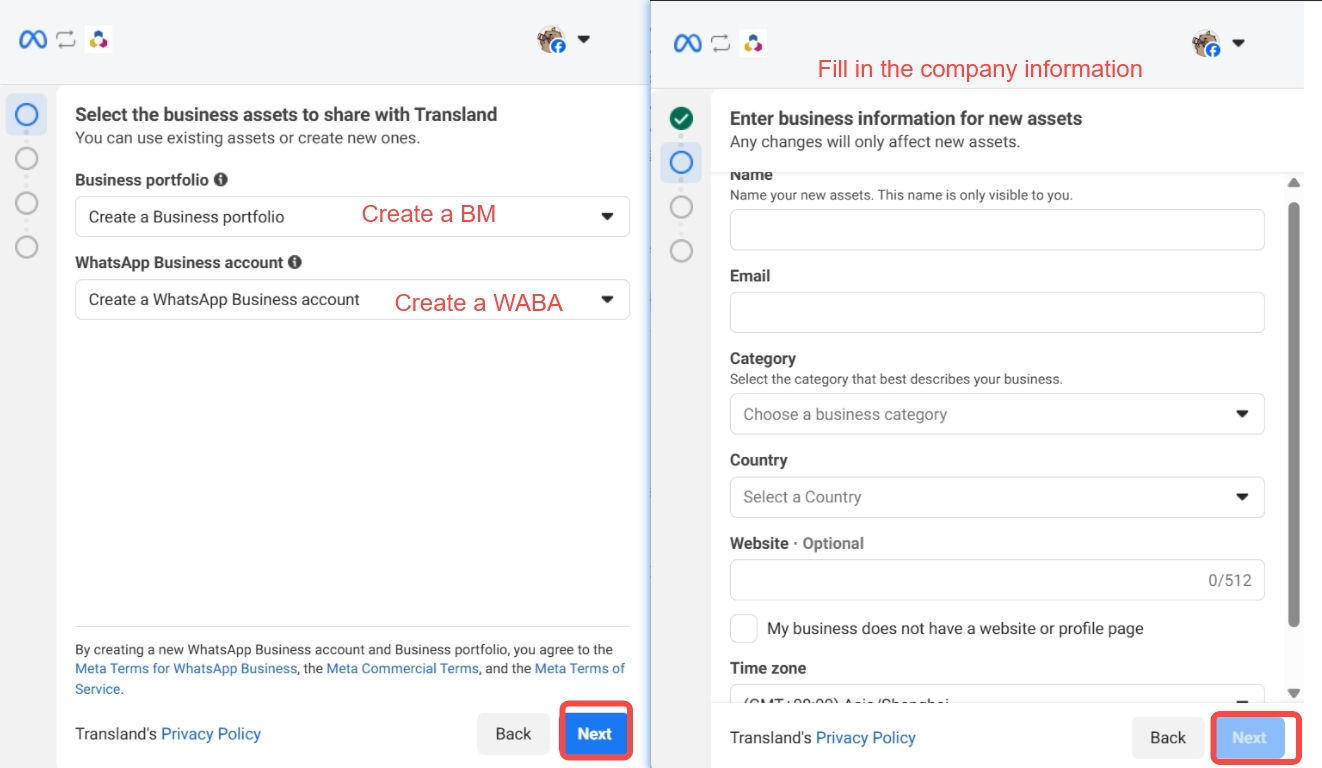
Task: Expand the WhatsApp Business account dropdown
Action: (352, 300)
